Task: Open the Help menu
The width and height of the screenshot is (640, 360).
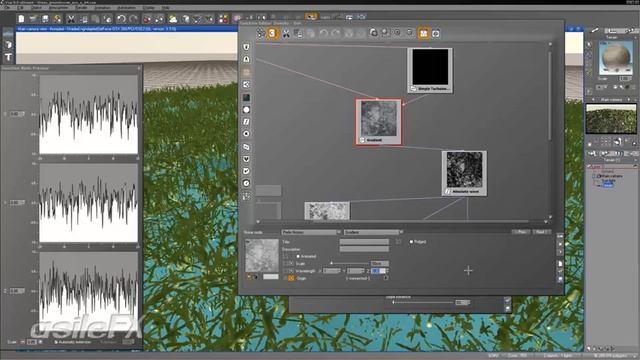Action: point(166,8)
